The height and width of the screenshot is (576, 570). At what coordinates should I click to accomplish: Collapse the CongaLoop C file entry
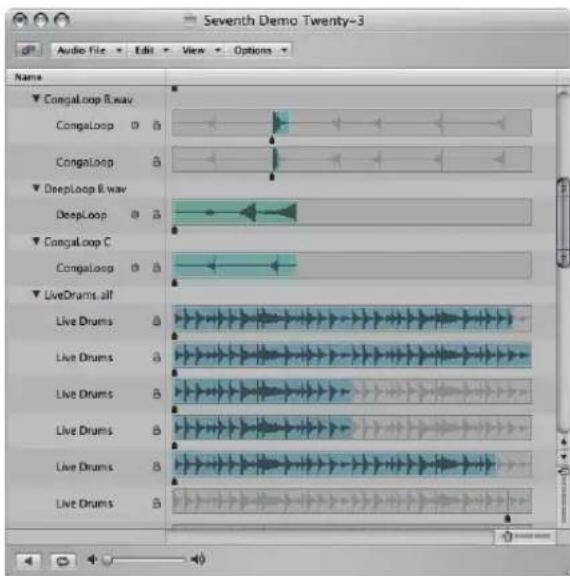tap(36, 241)
